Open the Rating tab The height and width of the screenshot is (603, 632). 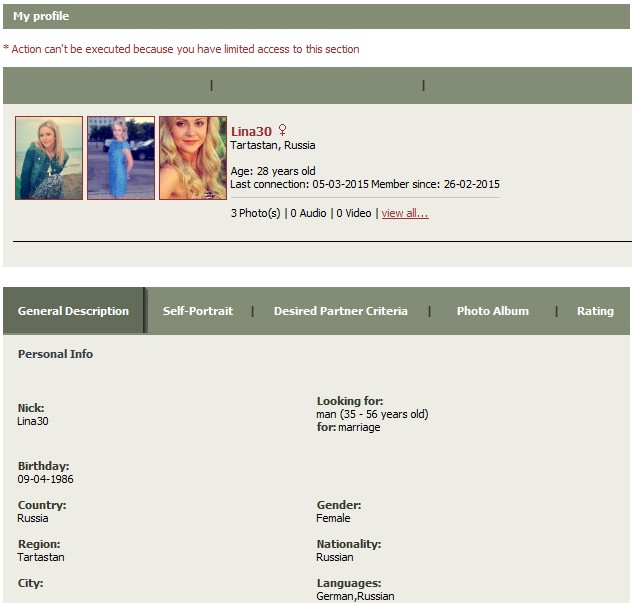(595, 311)
